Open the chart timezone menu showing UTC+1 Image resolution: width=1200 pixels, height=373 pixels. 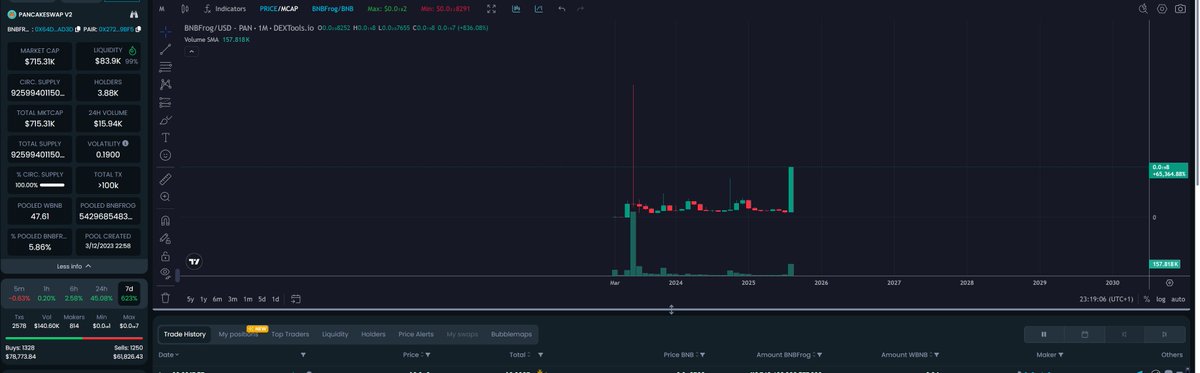pyautogui.click(x=1106, y=299)
